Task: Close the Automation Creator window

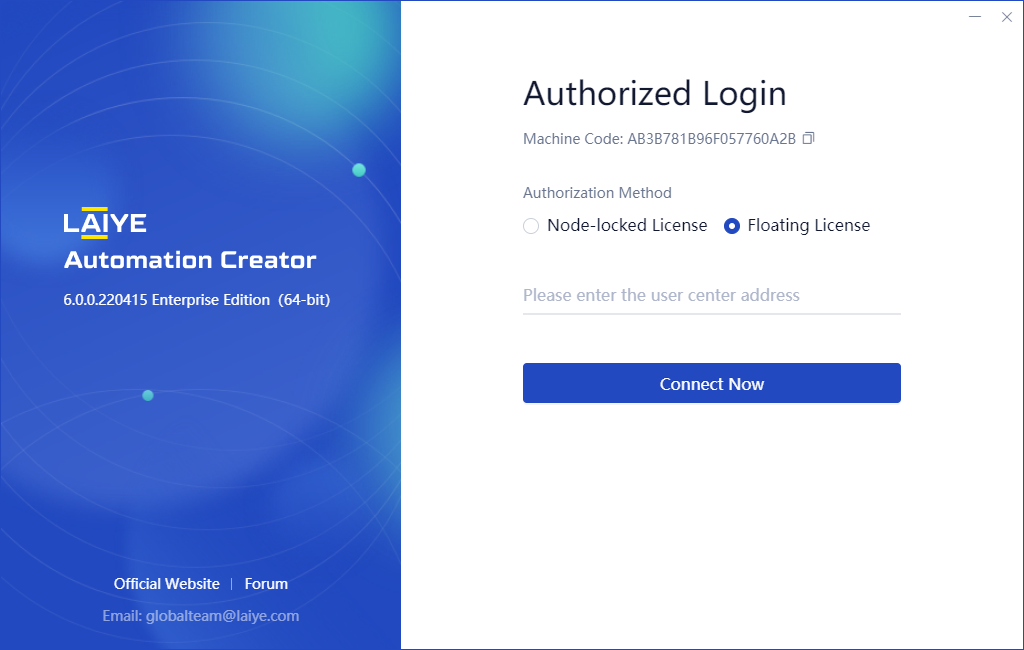Action: (x=1007, y=17)
